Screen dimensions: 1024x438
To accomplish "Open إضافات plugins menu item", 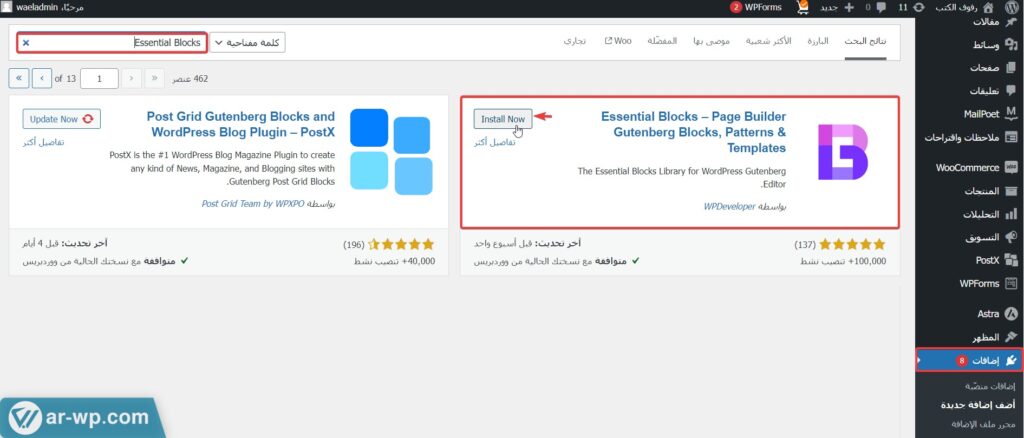I will point(969,360).
